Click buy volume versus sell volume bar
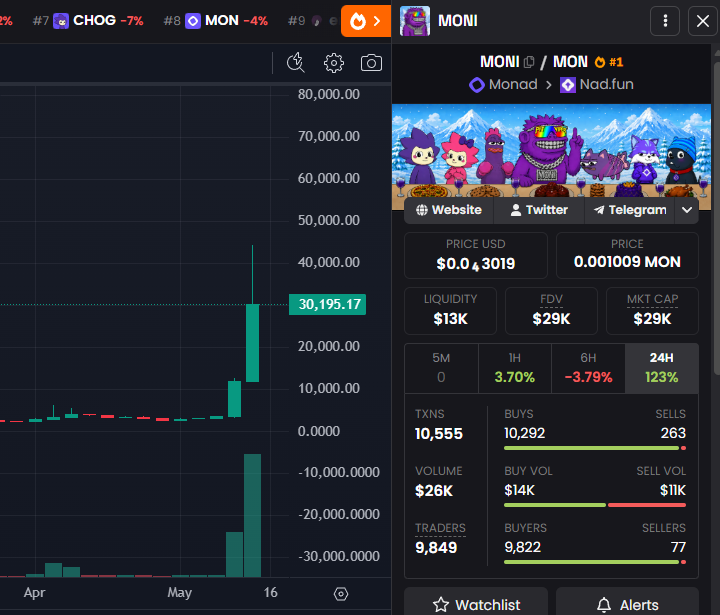The height and width of the screenshot is (615, 720). 595,505
